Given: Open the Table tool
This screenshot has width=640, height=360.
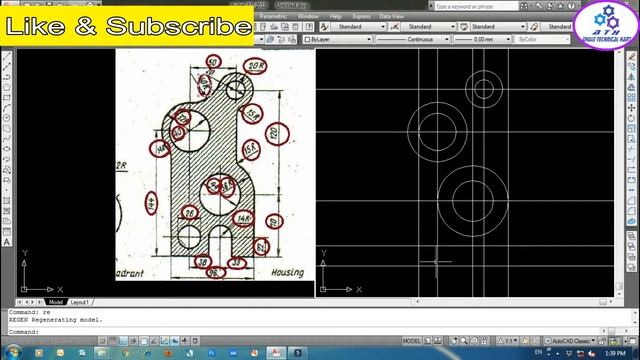Looking at the screenshot, I should (7, 231).
